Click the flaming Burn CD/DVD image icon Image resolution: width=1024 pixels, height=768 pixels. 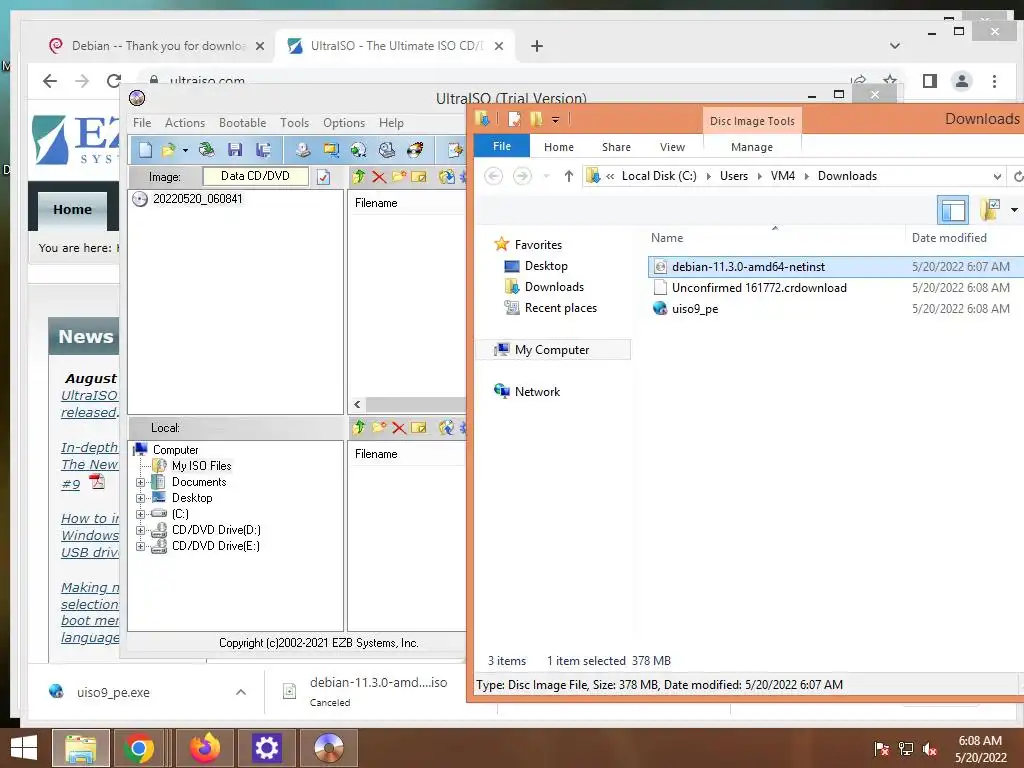(415, 150)
